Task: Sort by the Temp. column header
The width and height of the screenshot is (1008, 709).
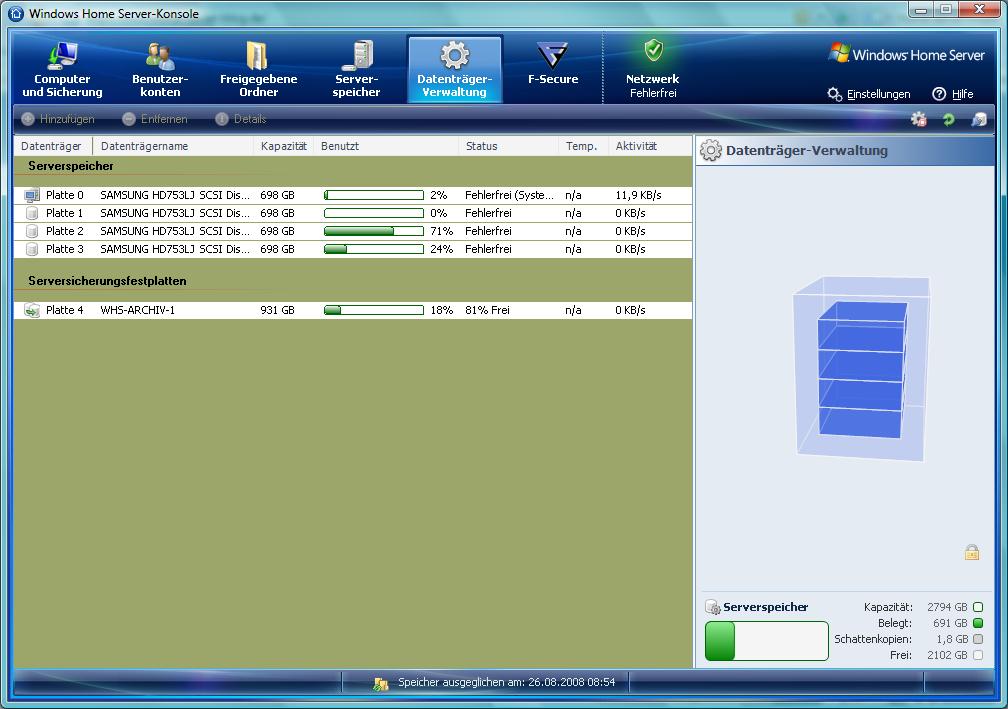Action: tap(583, 146)
